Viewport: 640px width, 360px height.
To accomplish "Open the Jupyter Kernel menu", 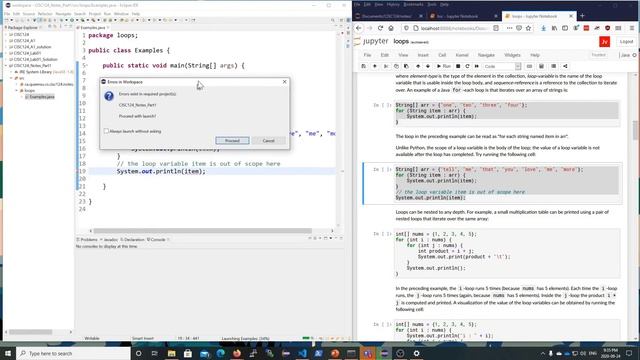I will click(462, 55).
